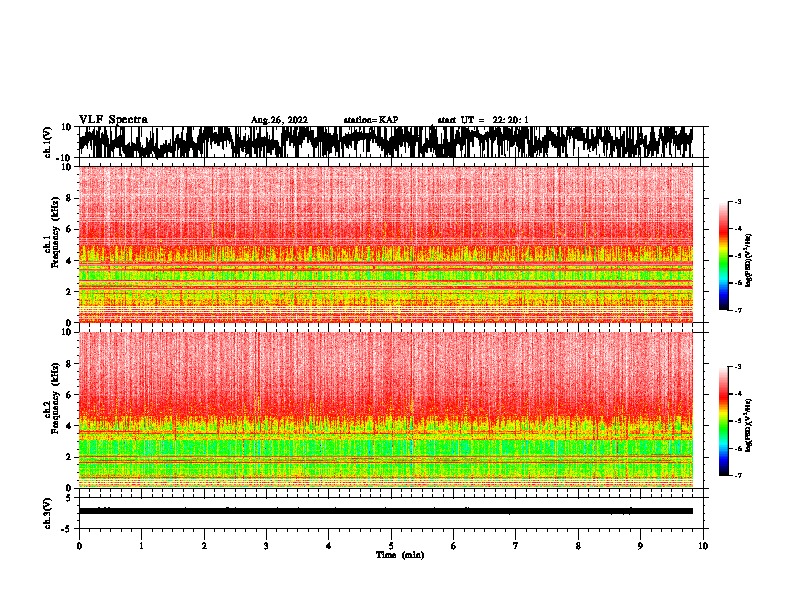Select the date text "Aug.26, 2022"
This screenshot has width=792, height=612.
[x=279, y=120]
